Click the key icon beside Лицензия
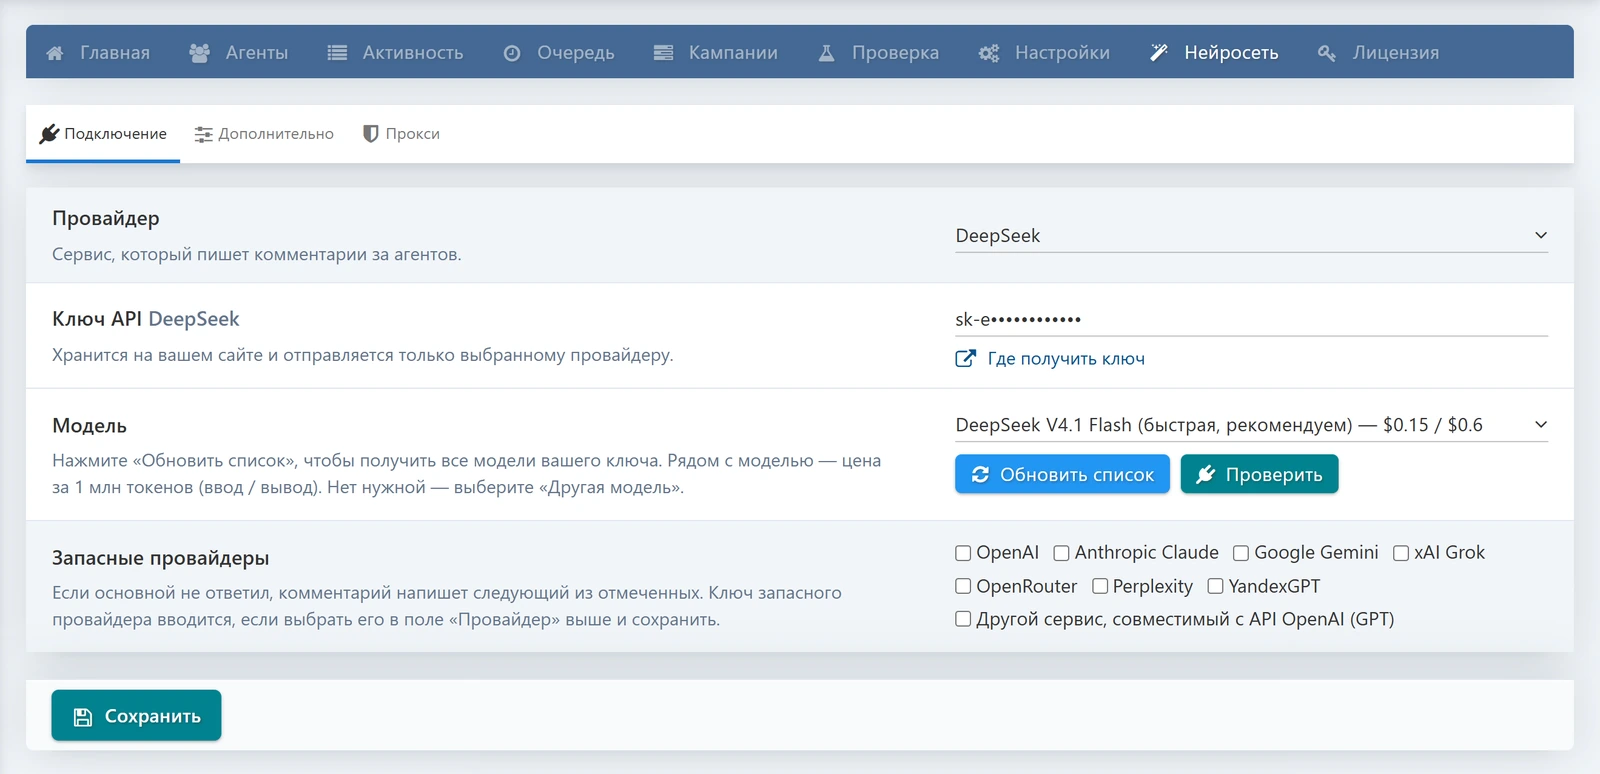Viewport: 1600px width, 774px height. [1327, 53]
